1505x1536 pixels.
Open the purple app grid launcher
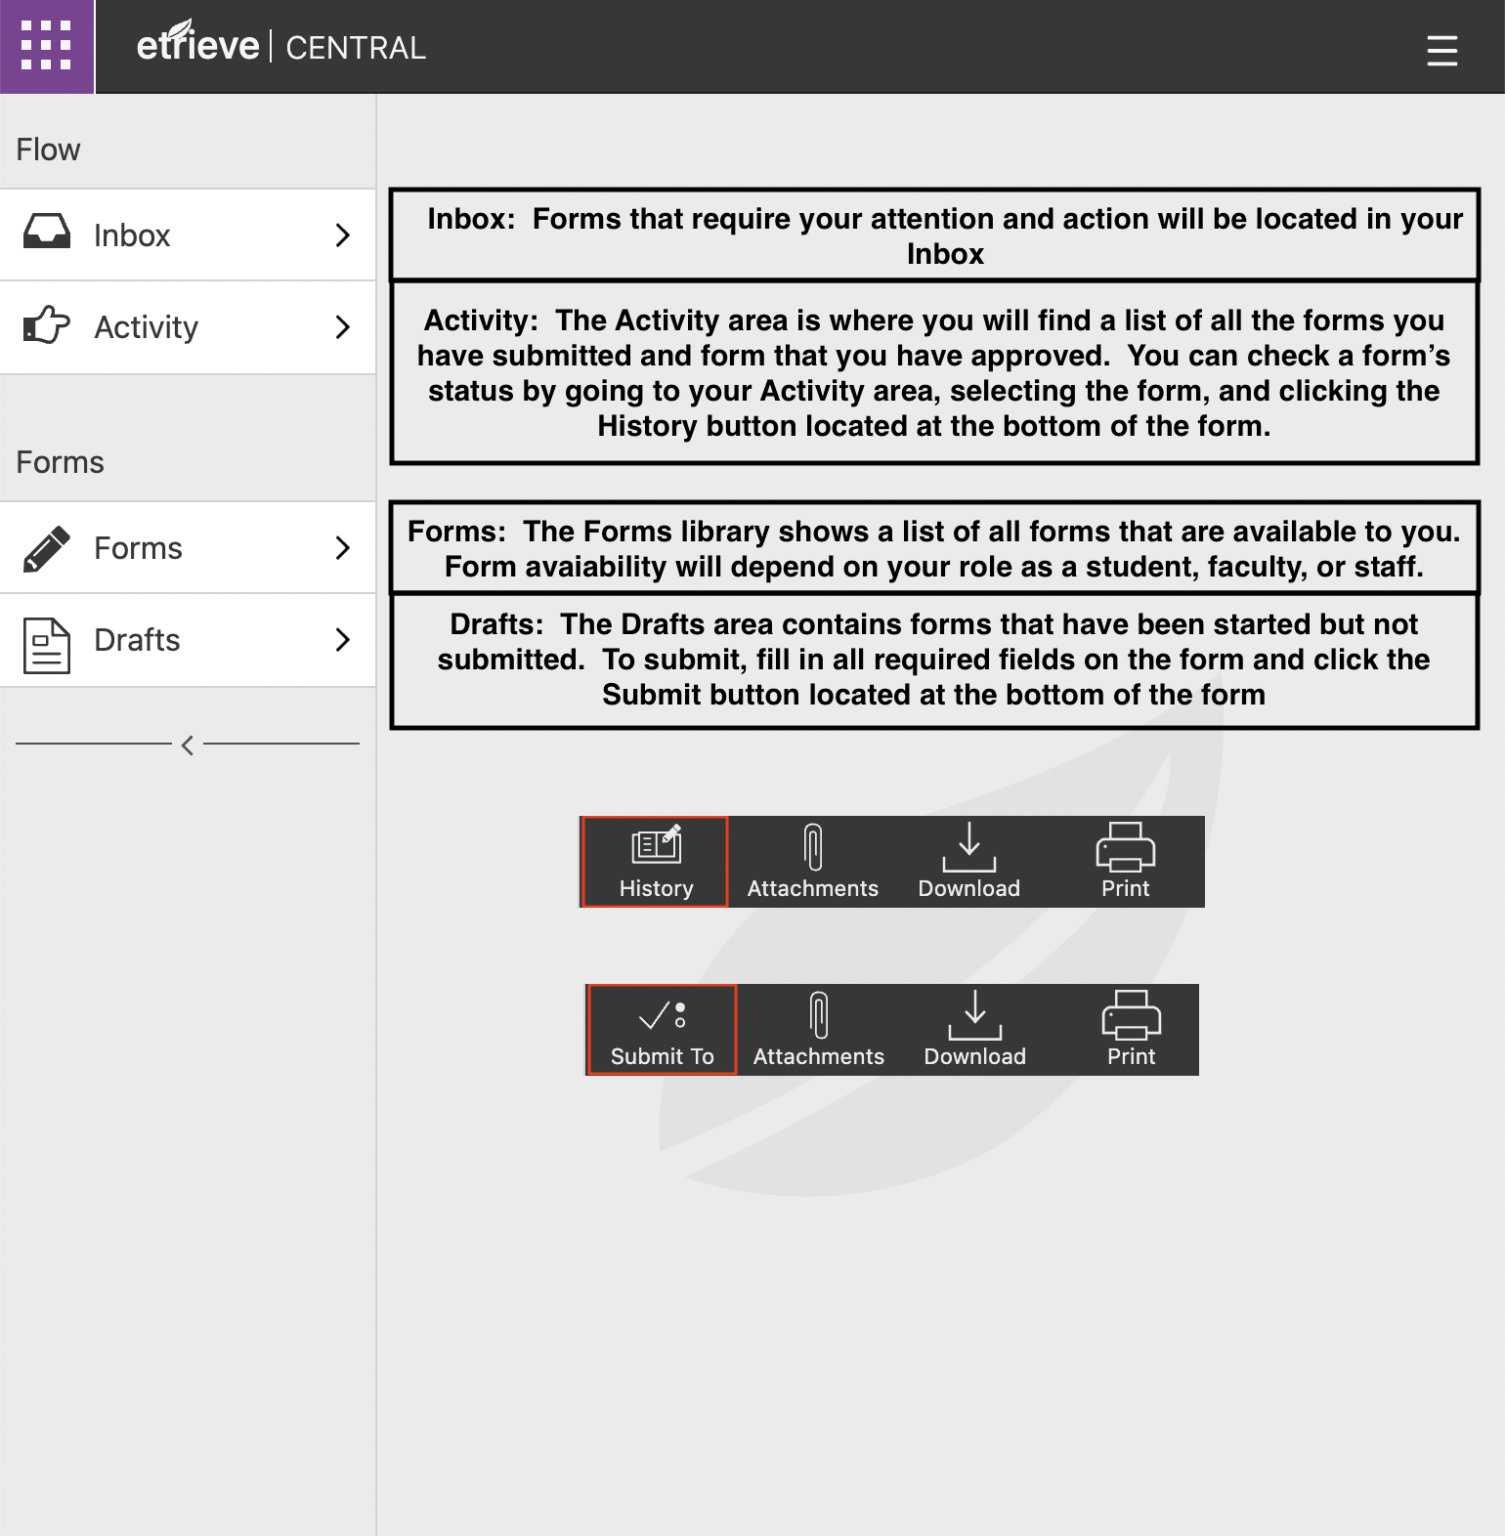(x=47, y=47)
